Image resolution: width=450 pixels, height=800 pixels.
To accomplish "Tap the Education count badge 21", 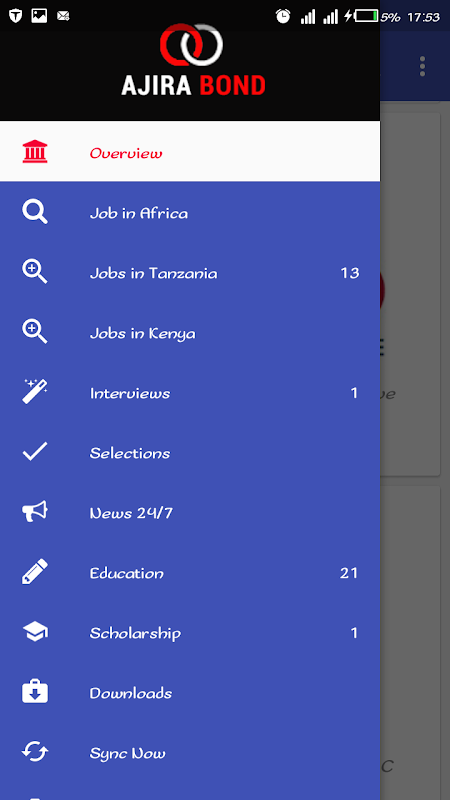I will [x=349, y=573].
